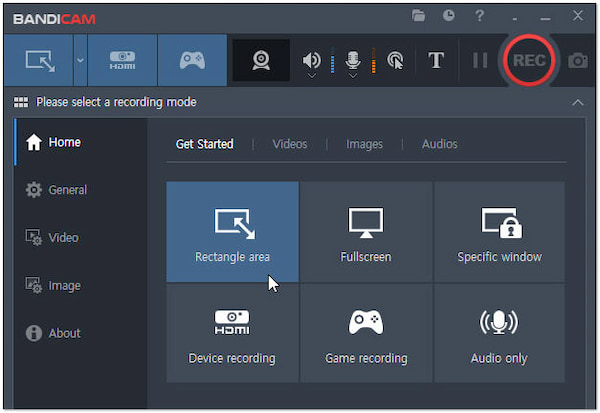Collapse the recording mode panel chevron
600x413 pixels.
click(x=578, y=103)
